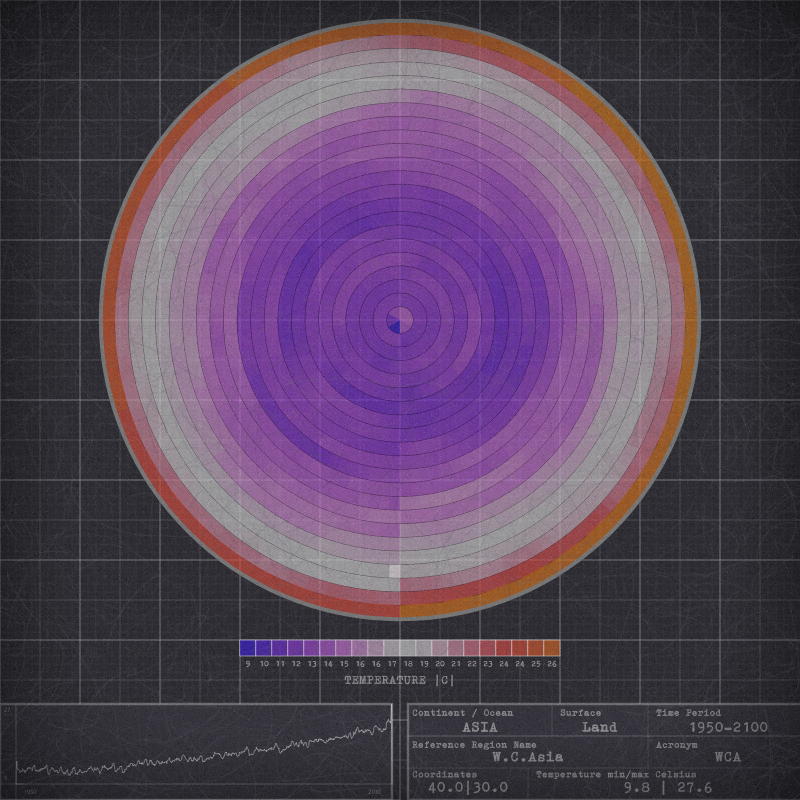The height and width of the screenshot is (800, 800).
Task: Select the '40.0|30.0' coordinates value
Action: (468, 787)
